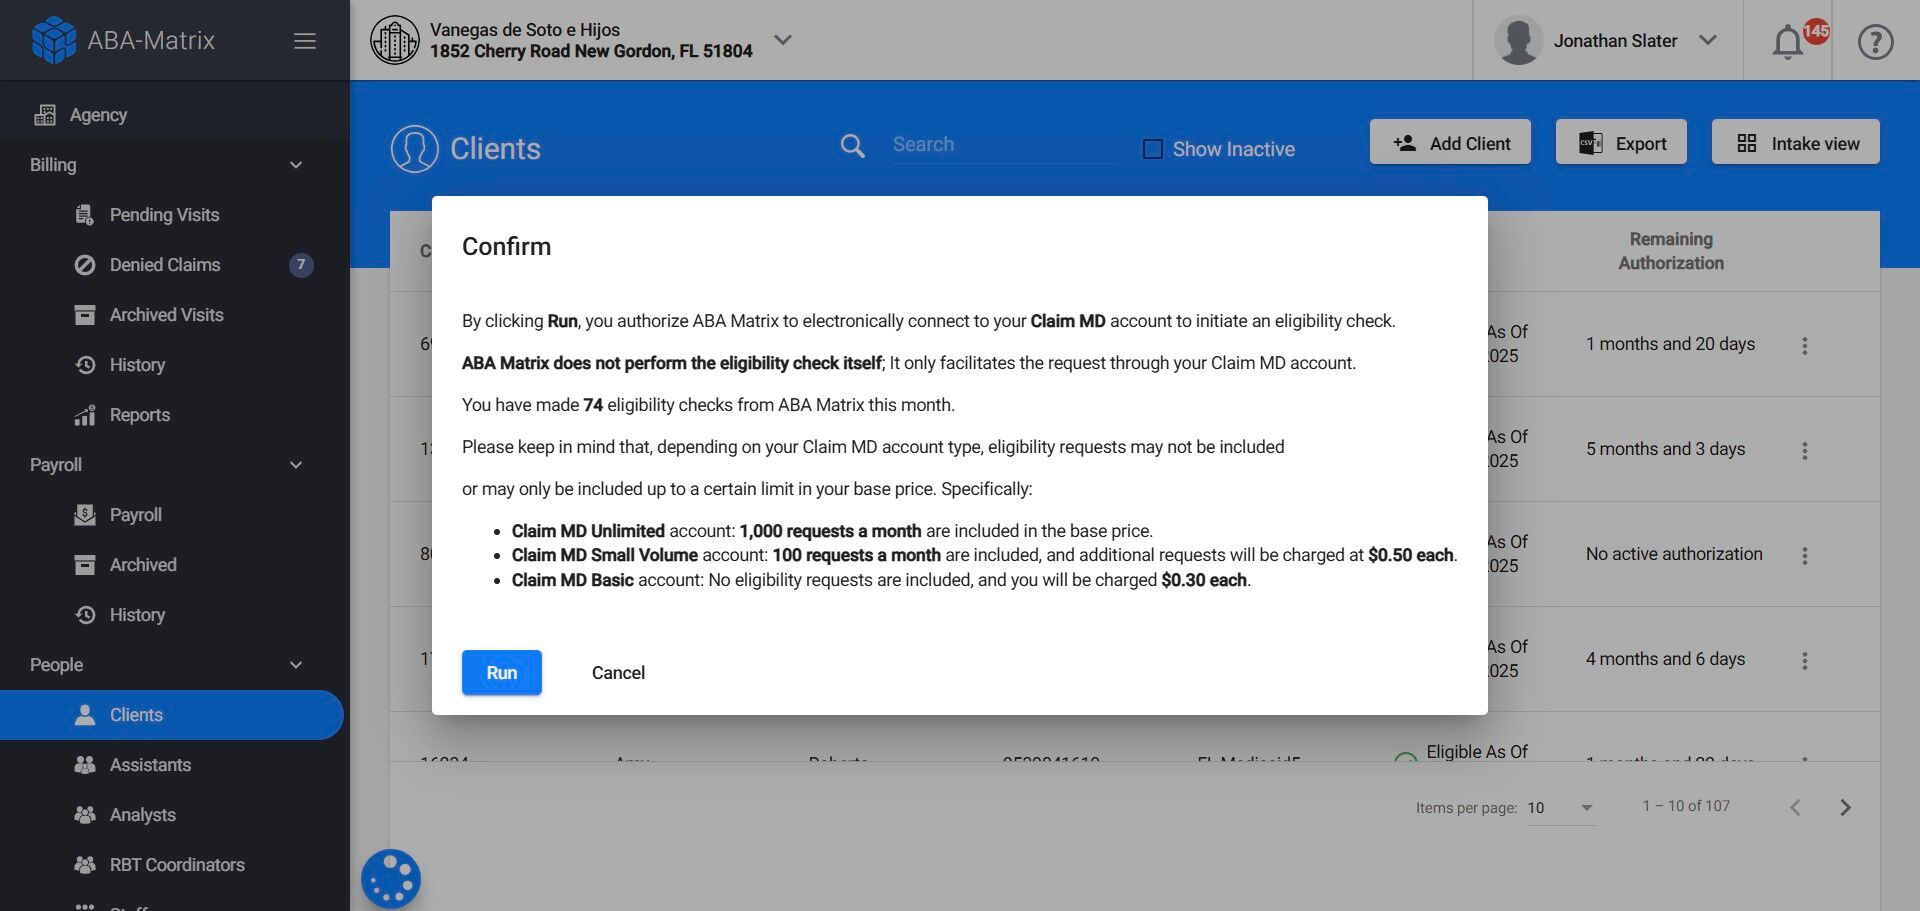The image size is (1920, 911).
Task: Toggle the hamburger sidebar menu
Action: tap(305, 41)
